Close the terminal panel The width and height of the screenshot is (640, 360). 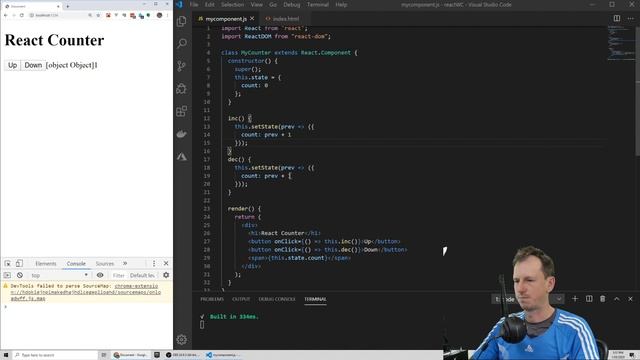tap(630, 299)
